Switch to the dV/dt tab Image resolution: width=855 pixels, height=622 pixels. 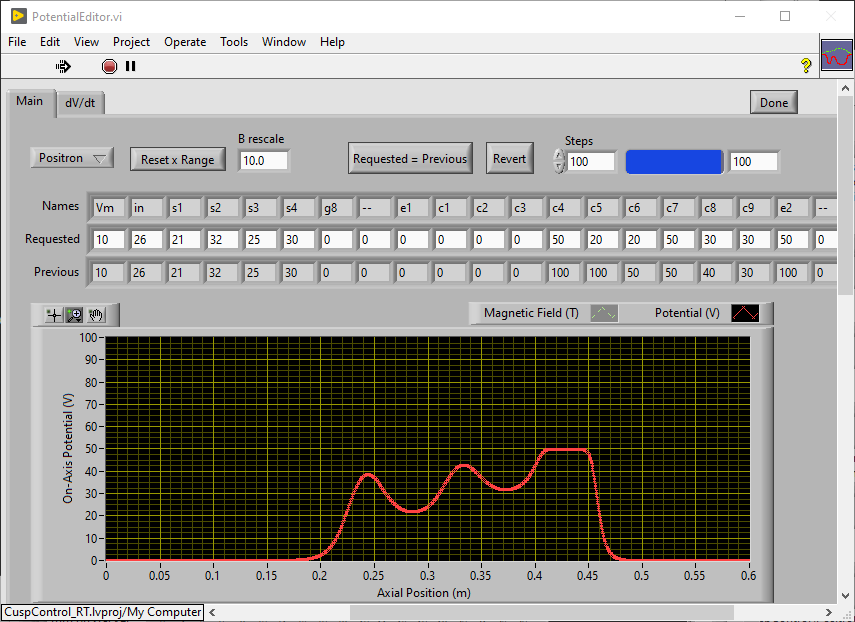81,102
